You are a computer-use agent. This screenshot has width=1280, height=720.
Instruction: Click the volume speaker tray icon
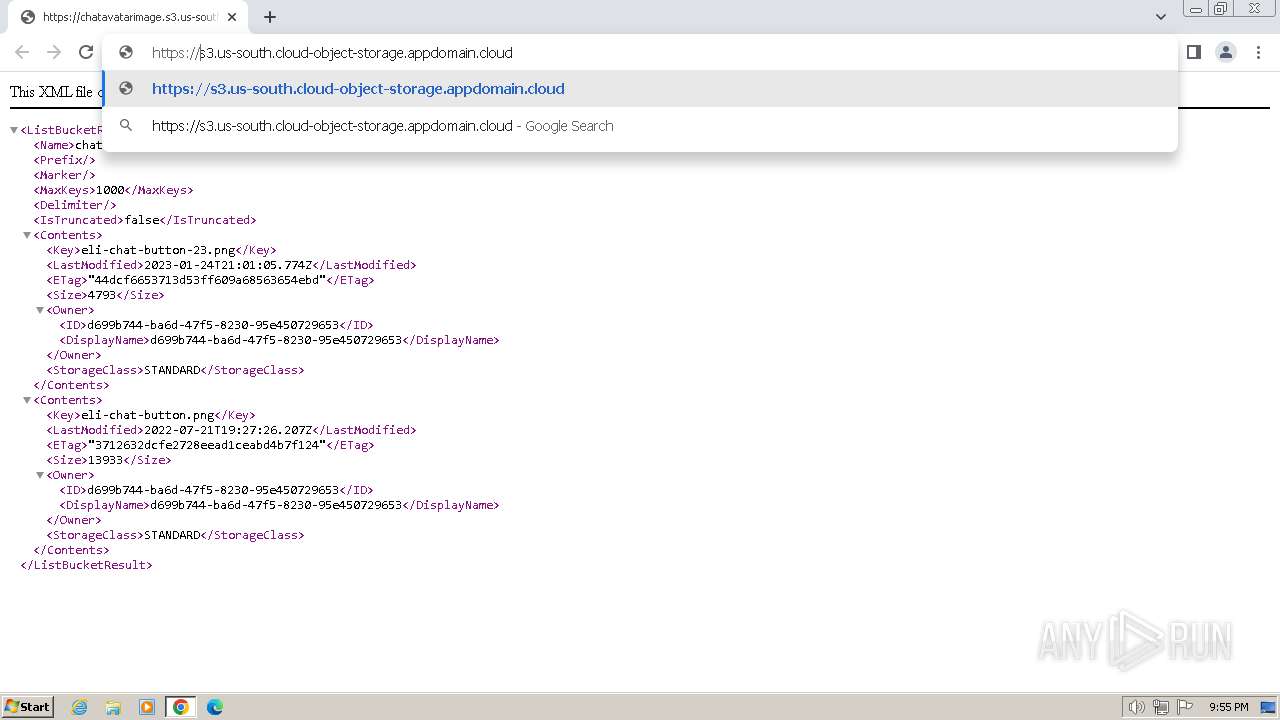coord(1137,707)
